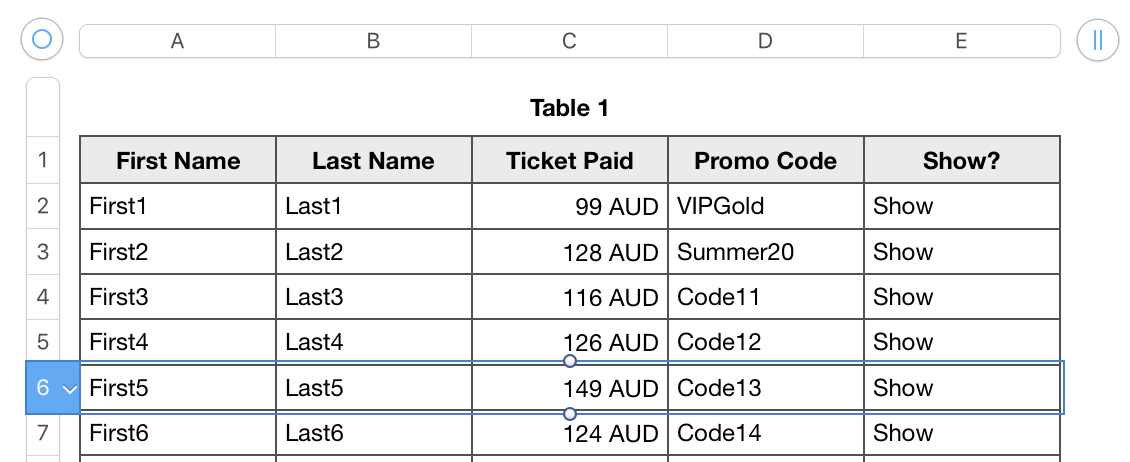This screenshot has width=1130, height=462.
Task: Open row 6 dropdown arrow menu
Action: coord(69,389)
